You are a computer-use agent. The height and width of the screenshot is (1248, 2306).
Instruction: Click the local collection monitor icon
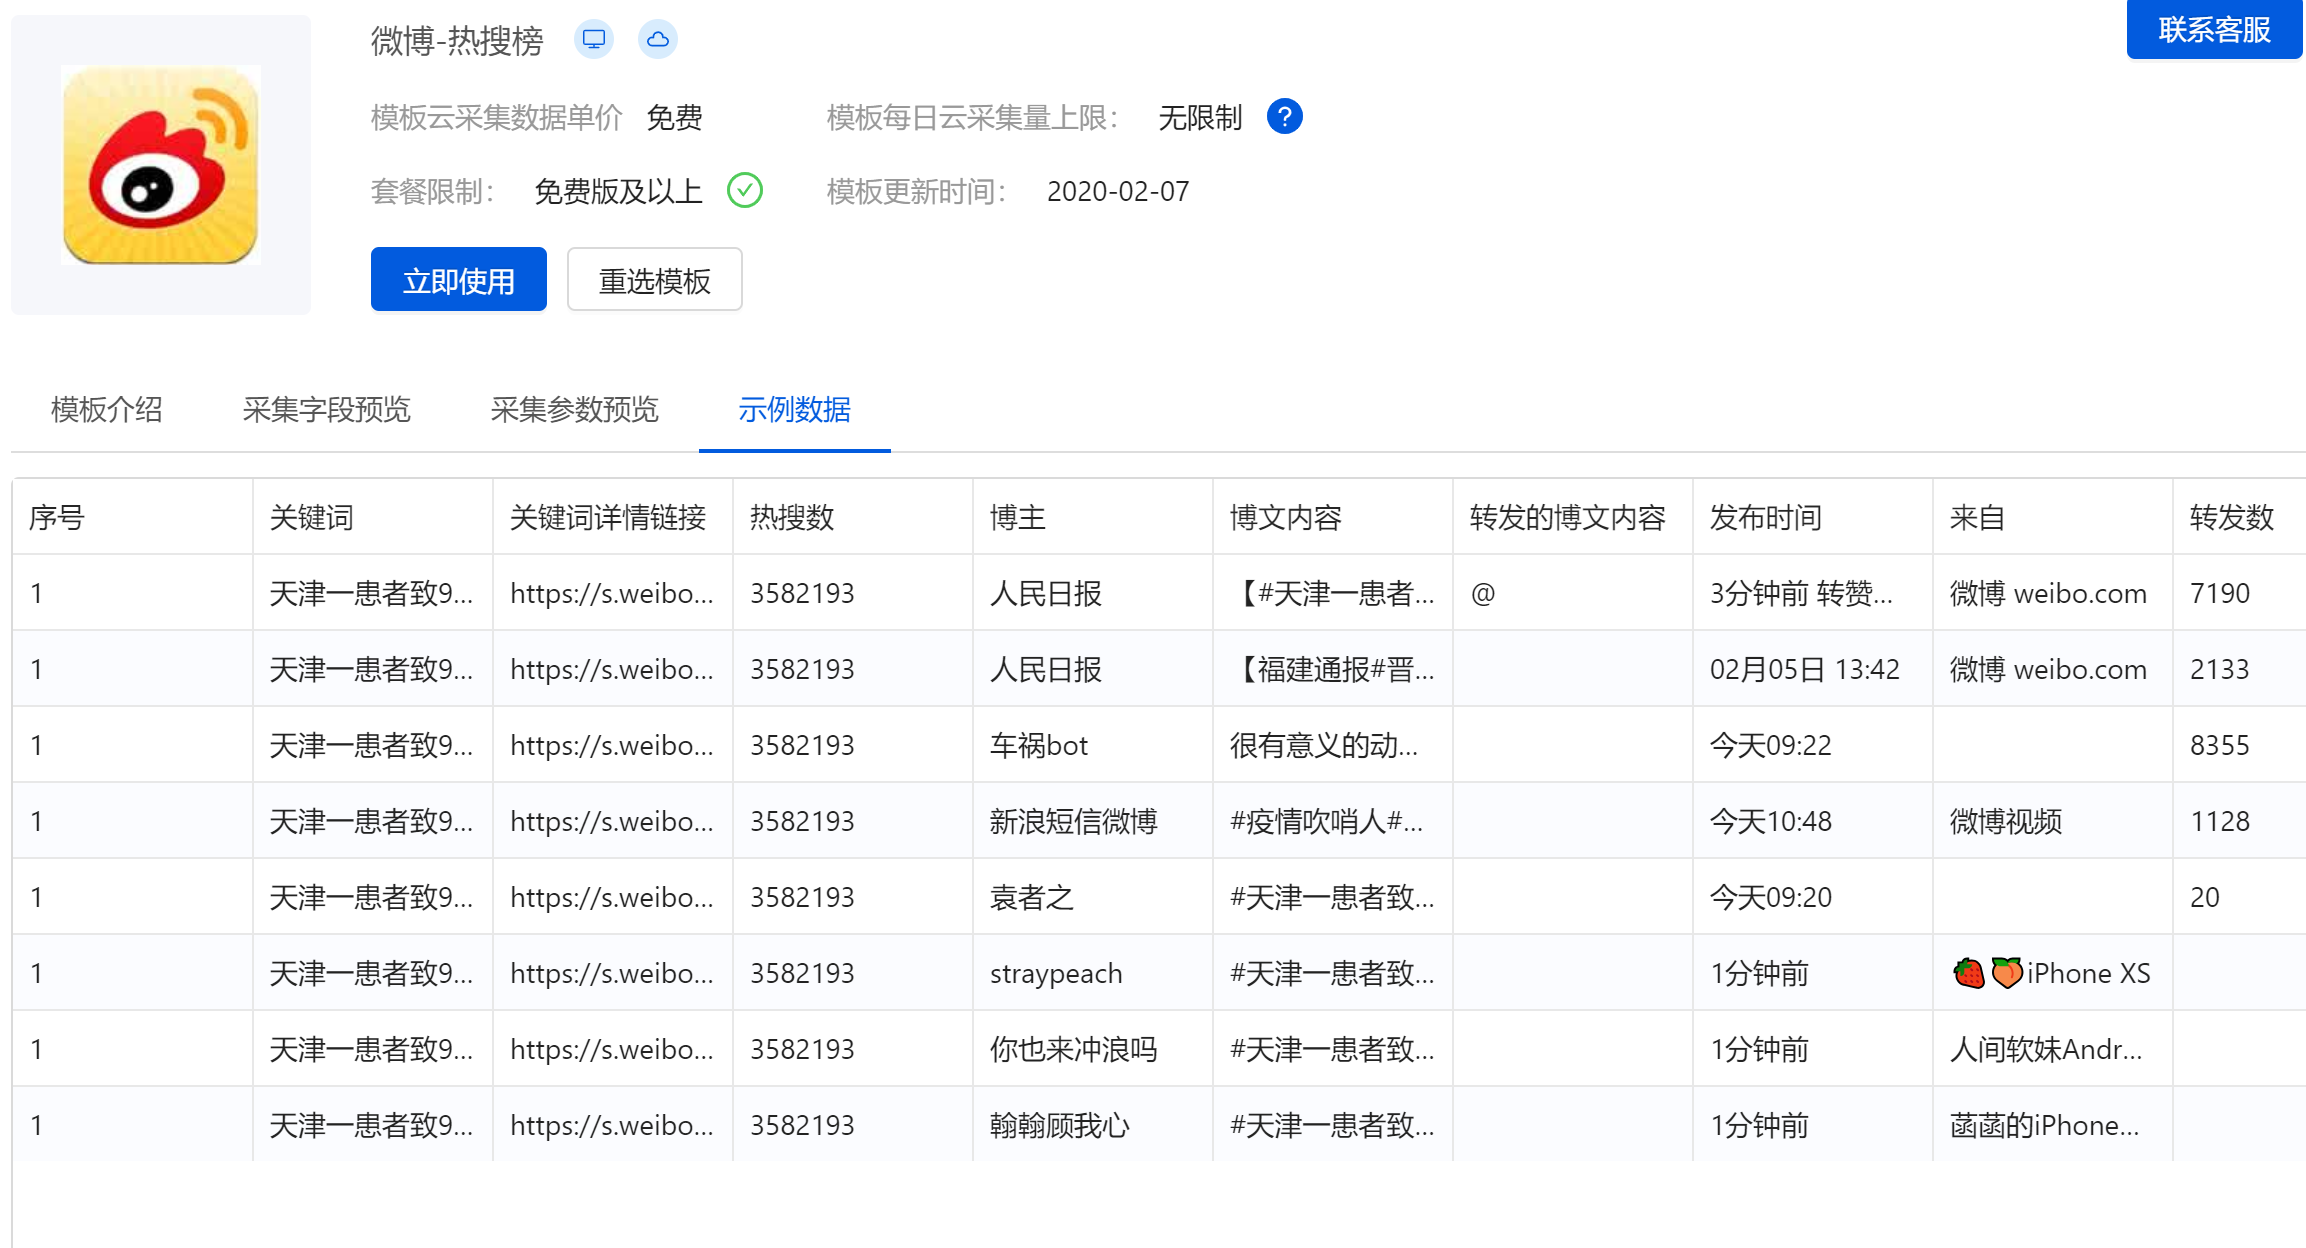click(594, 40)
